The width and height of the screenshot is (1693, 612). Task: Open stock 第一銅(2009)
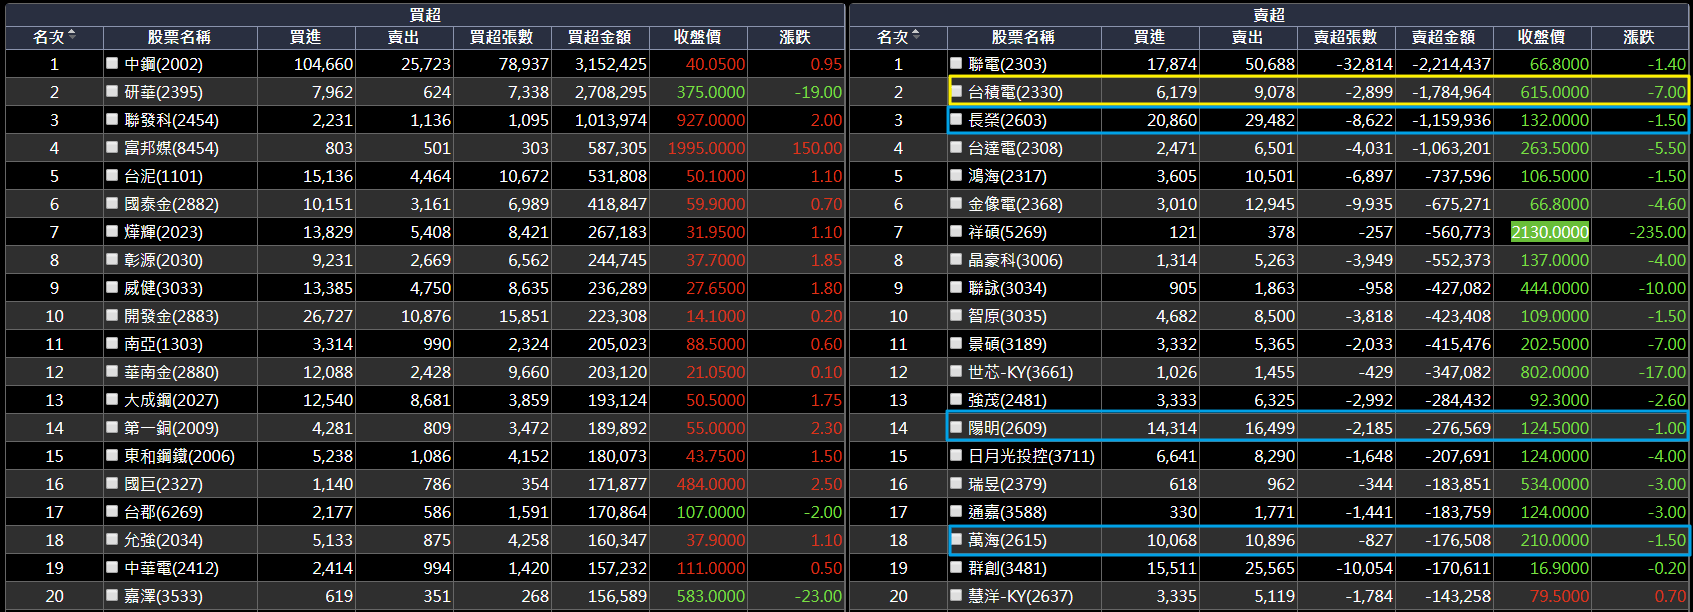tap(171, 428)
